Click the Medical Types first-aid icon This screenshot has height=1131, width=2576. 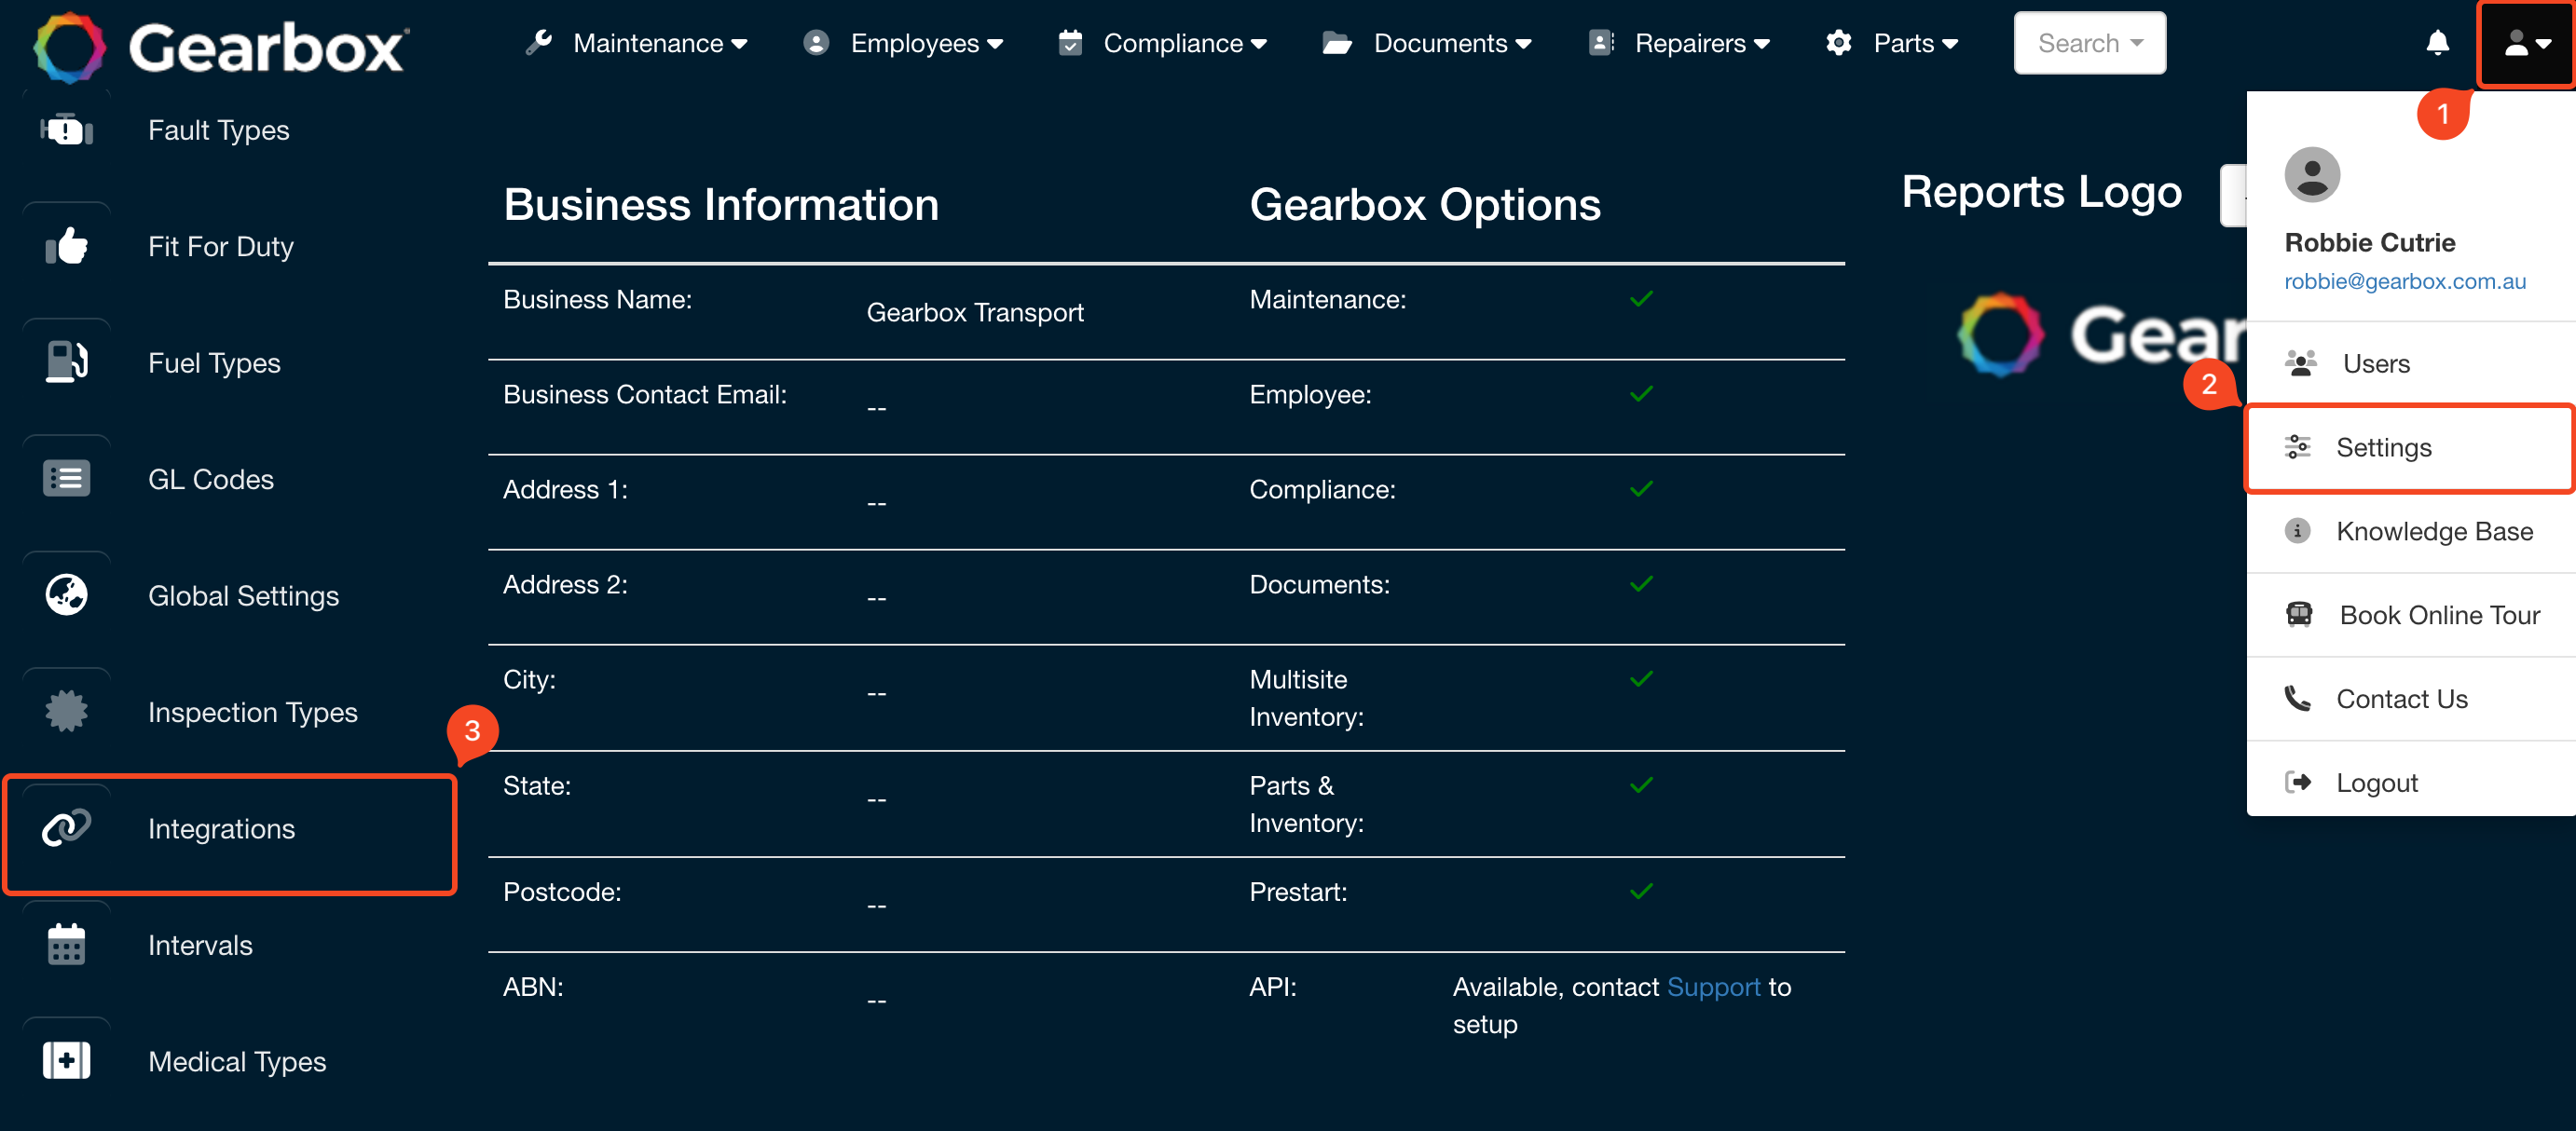pos(66,1061)
